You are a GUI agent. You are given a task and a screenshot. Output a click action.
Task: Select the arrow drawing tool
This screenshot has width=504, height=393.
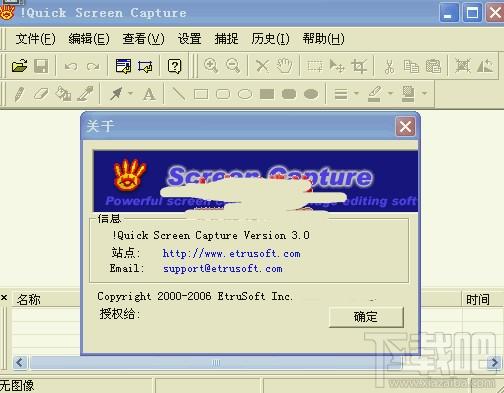[116, 94]
